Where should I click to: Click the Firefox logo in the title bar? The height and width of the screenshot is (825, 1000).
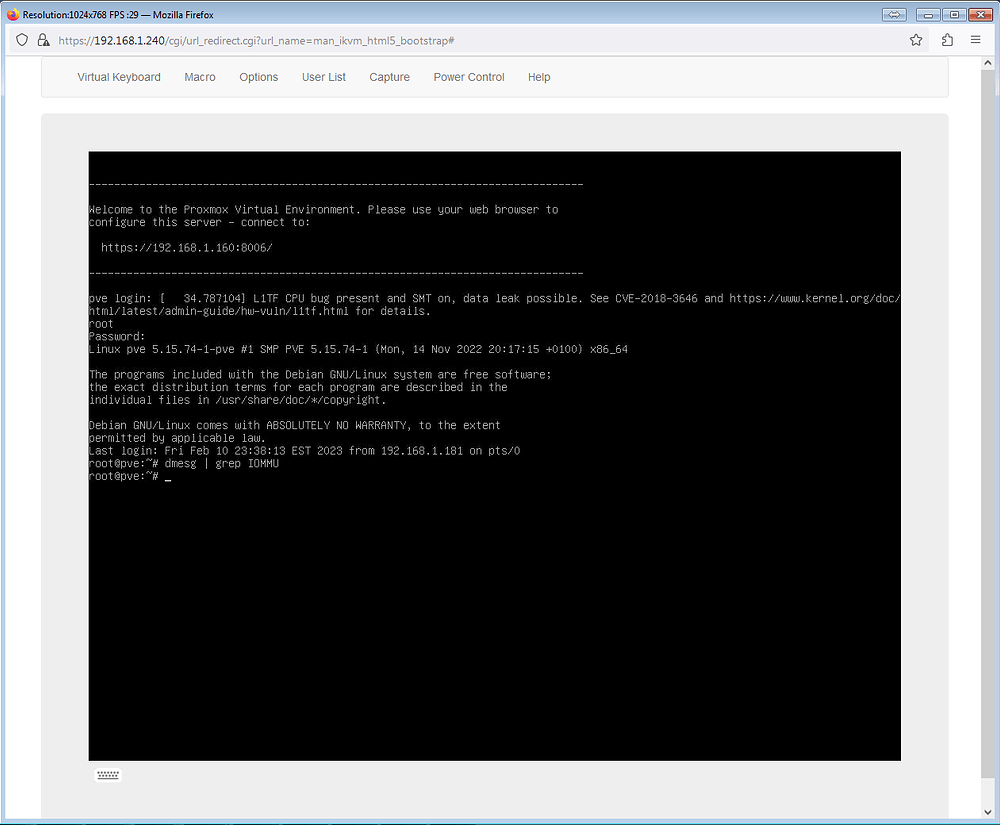tap(10, 14)
